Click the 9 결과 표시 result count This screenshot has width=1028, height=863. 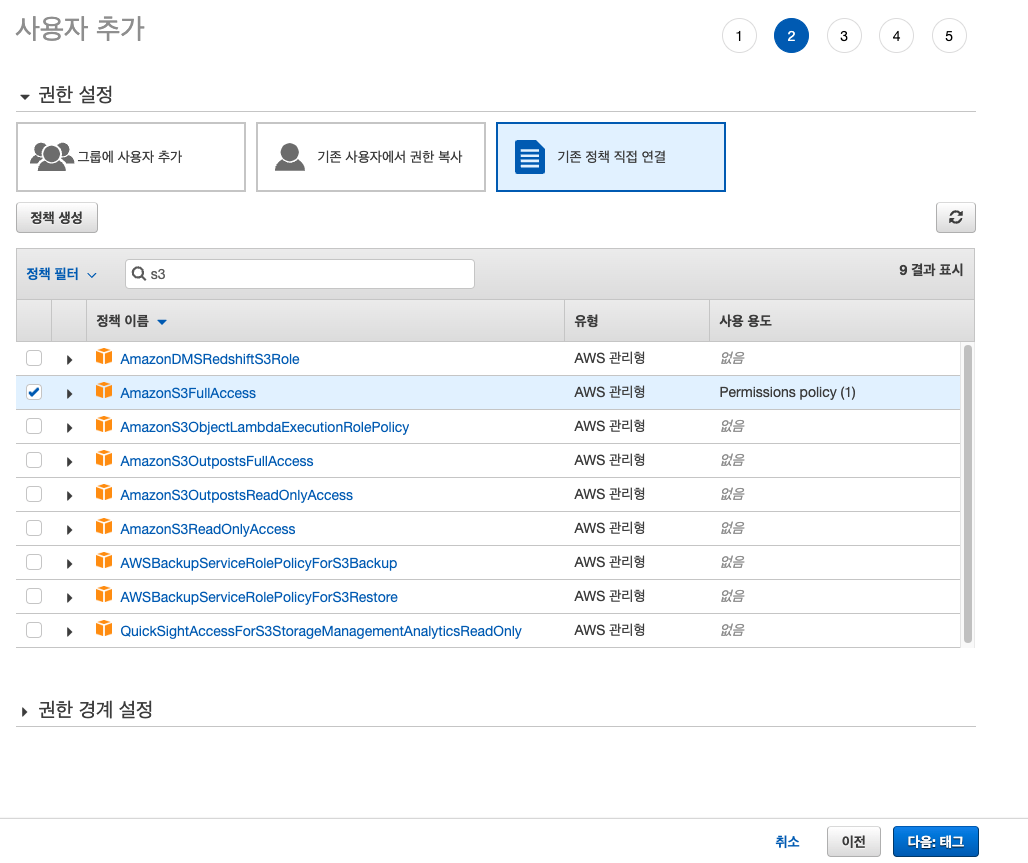(931, 270)
